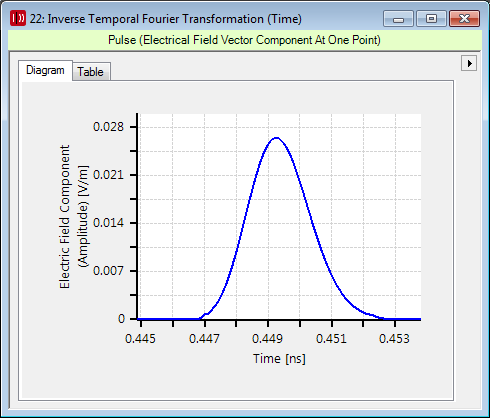Click the 0.007 tick label on amplitude axis

click(108, 271)
